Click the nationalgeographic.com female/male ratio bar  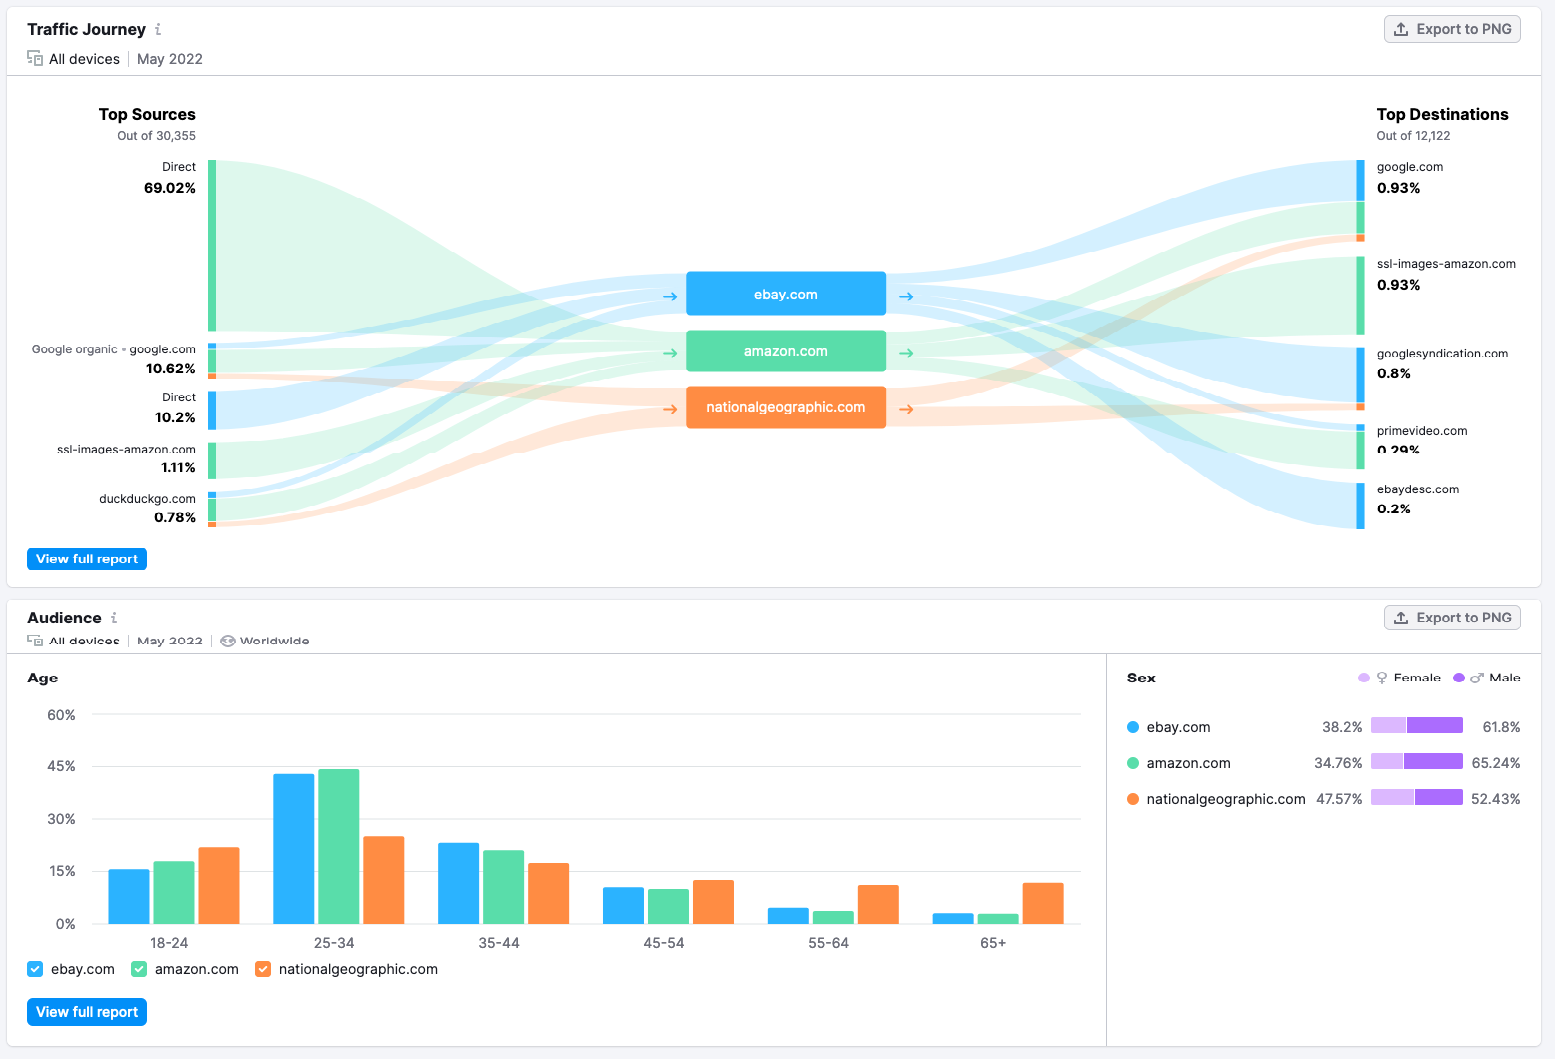click(x=1417, y=798)
